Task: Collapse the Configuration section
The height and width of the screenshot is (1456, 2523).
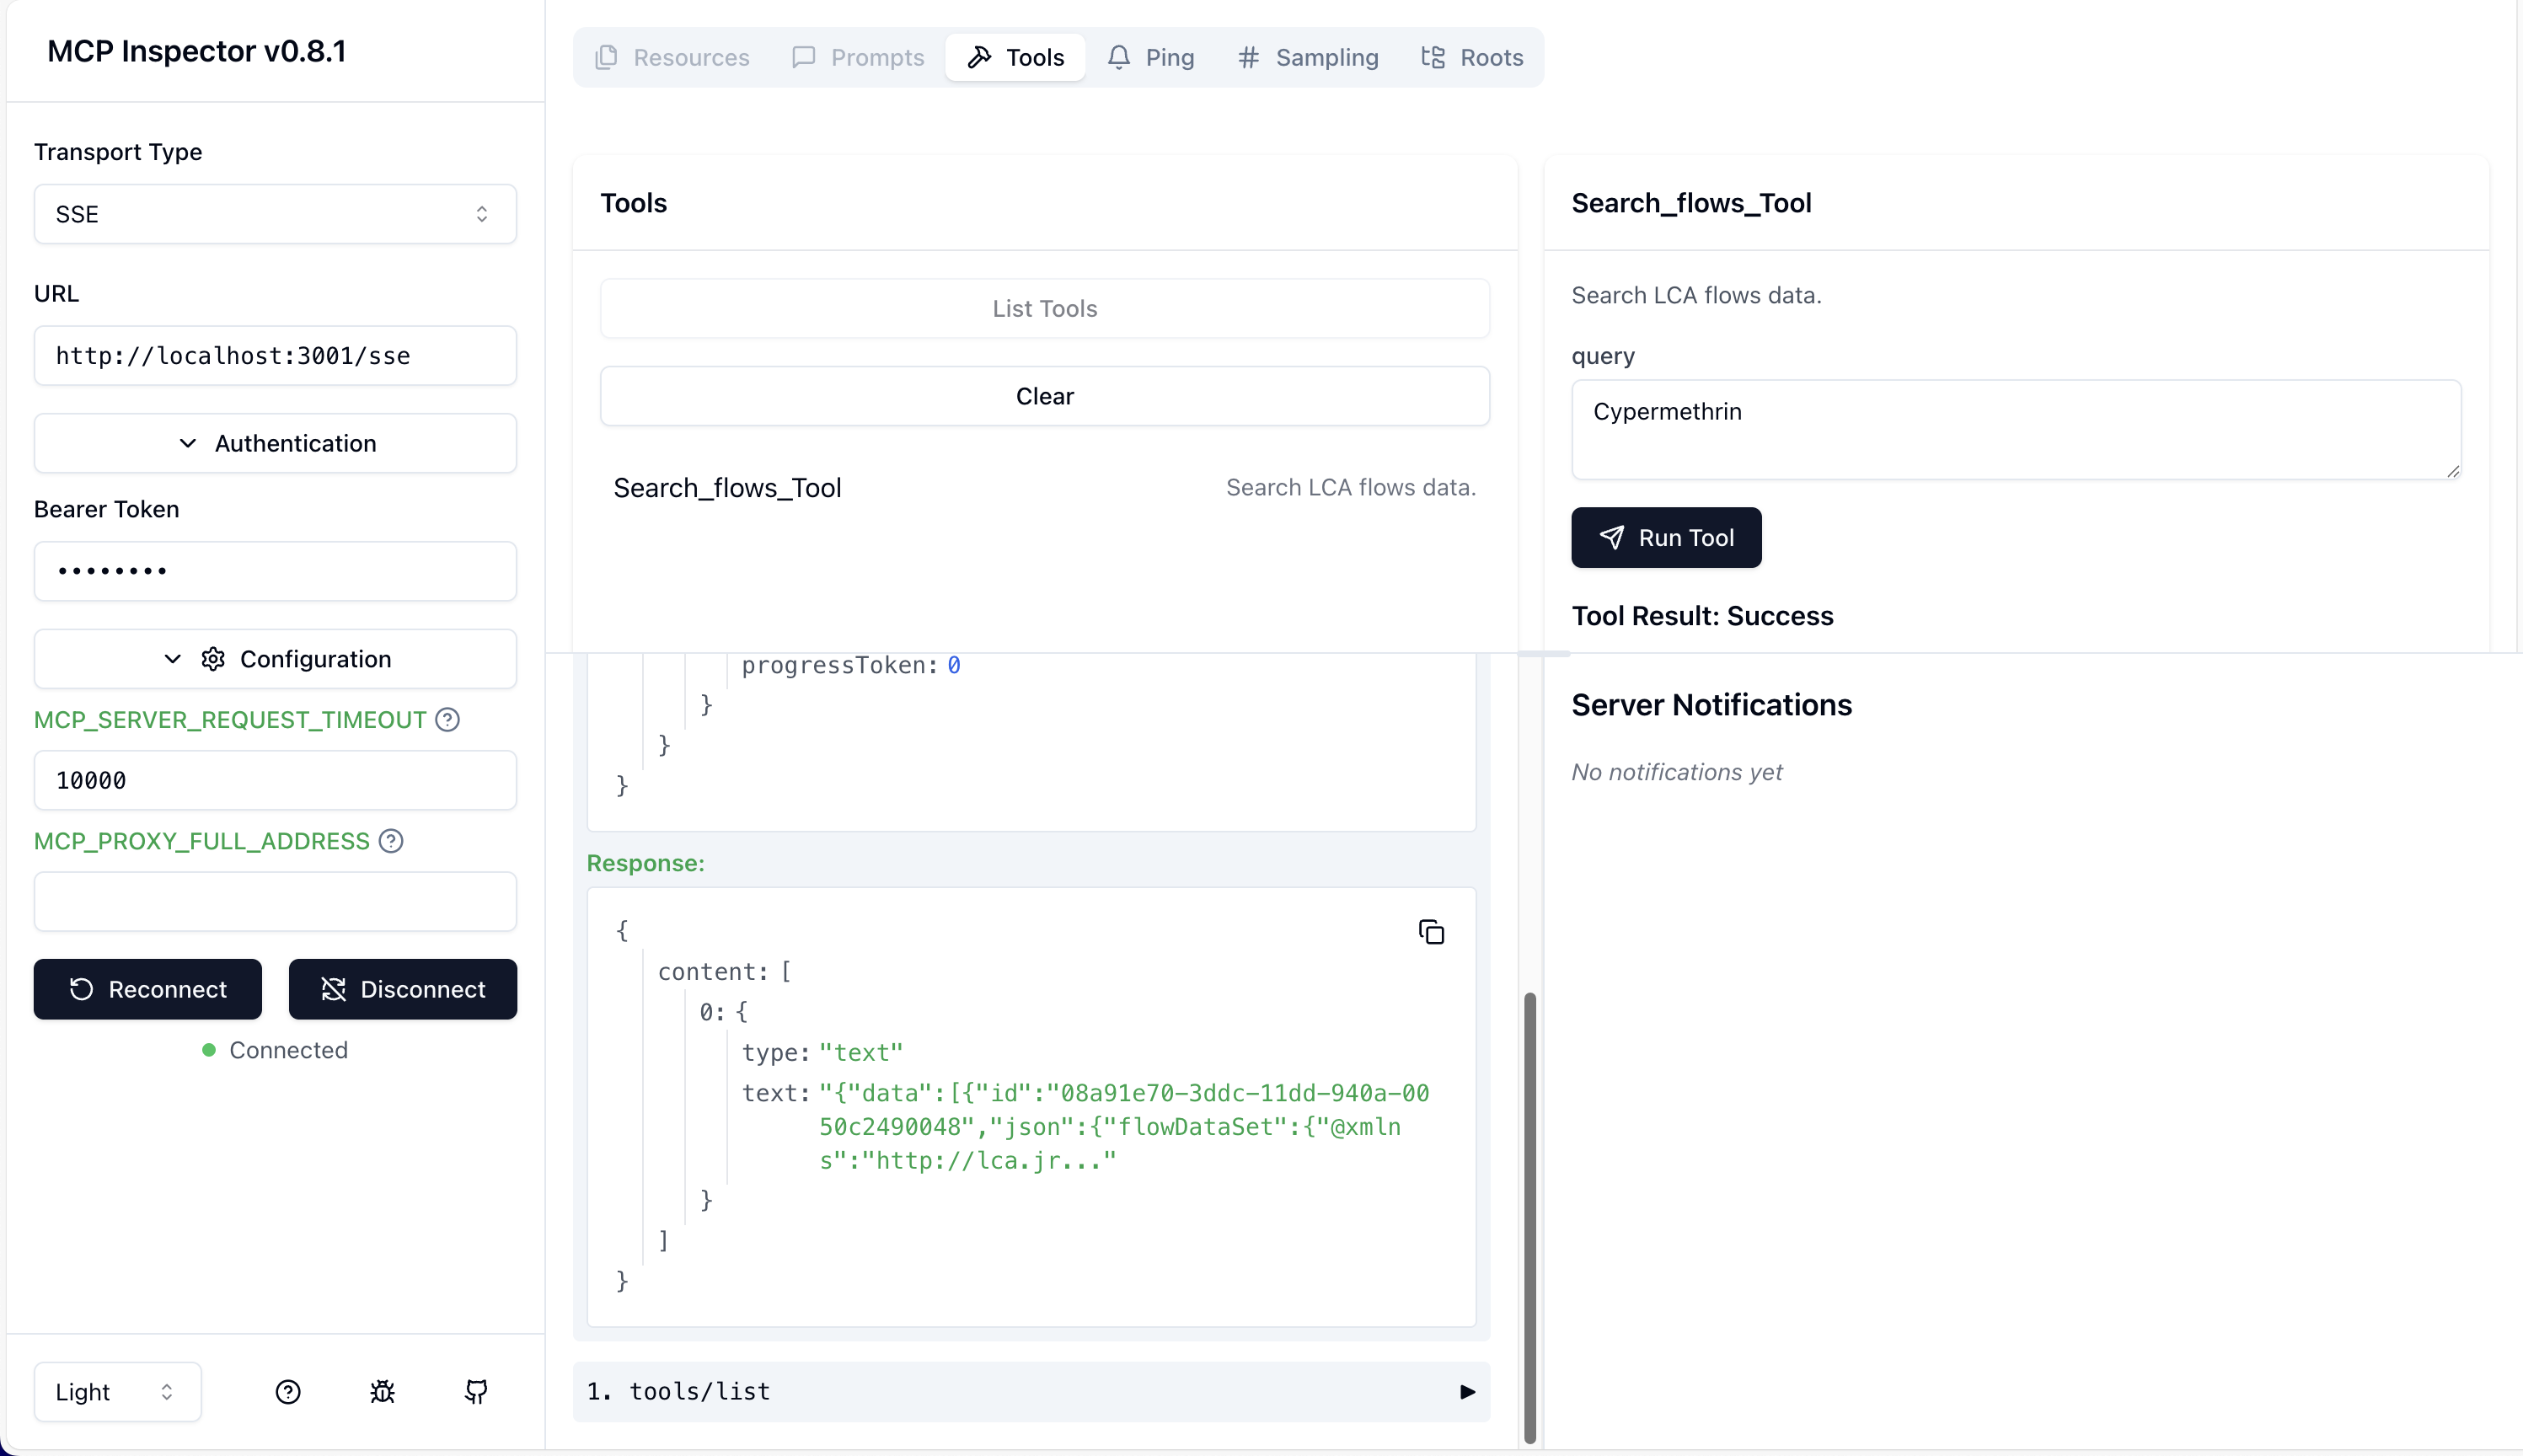Action: [275, 658]
